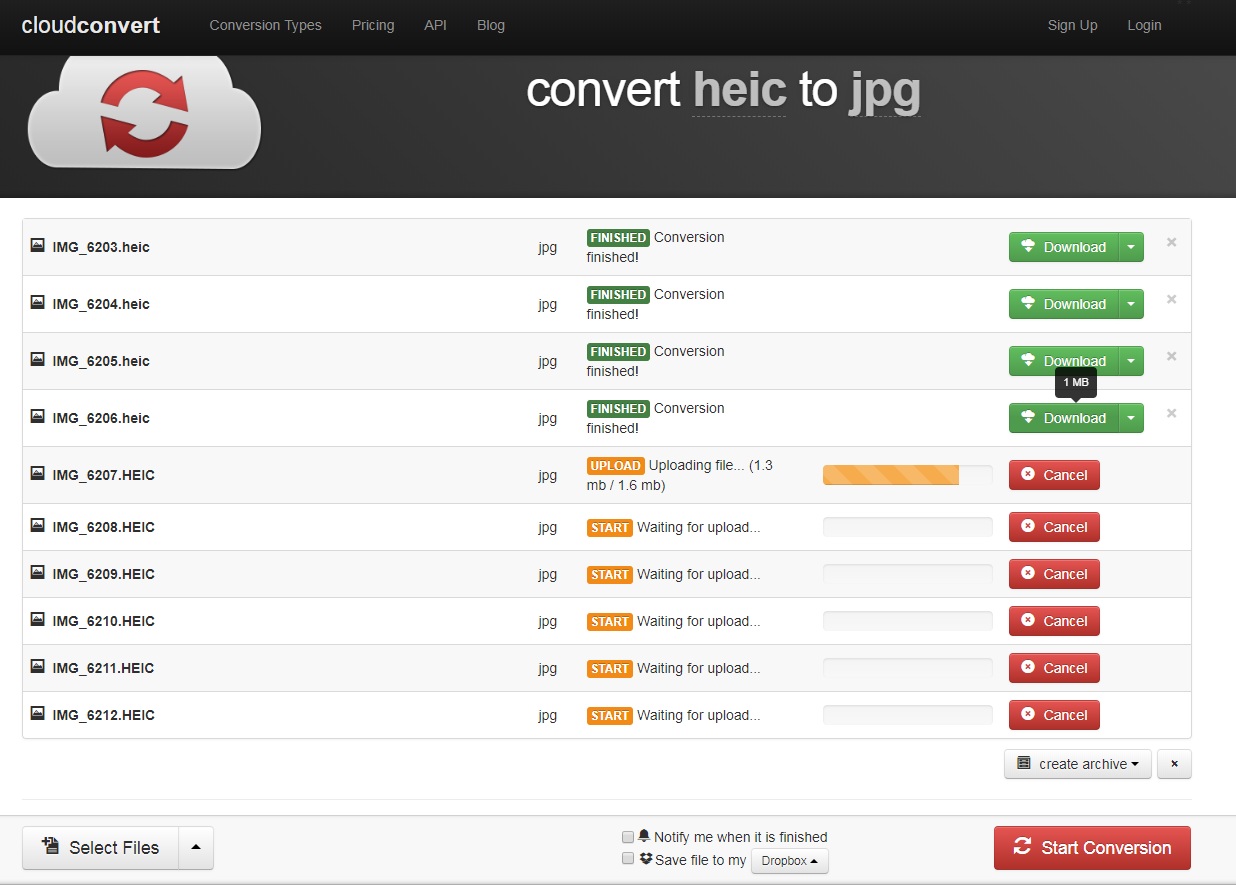The image size is (1236, 886).
Task: Expand download options arrow for IMG_6204.heic
Action: [x=1130, y=304]
